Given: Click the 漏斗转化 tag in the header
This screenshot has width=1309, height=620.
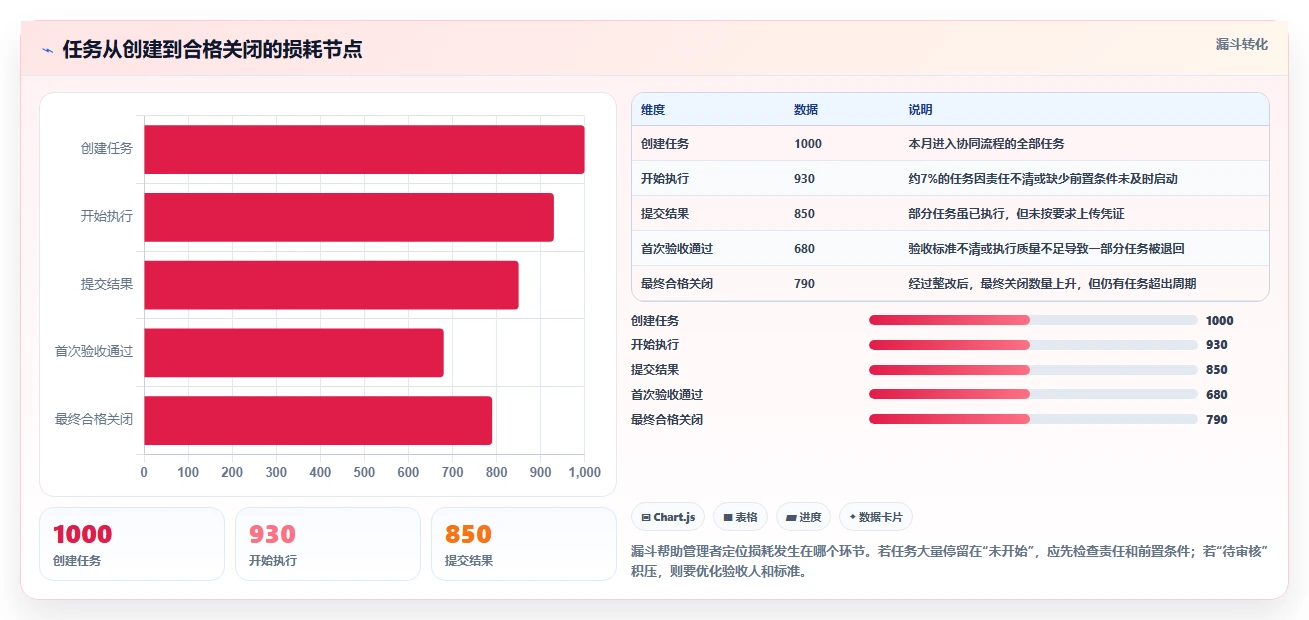Looking at the screenshot, I should [1242, 44].
